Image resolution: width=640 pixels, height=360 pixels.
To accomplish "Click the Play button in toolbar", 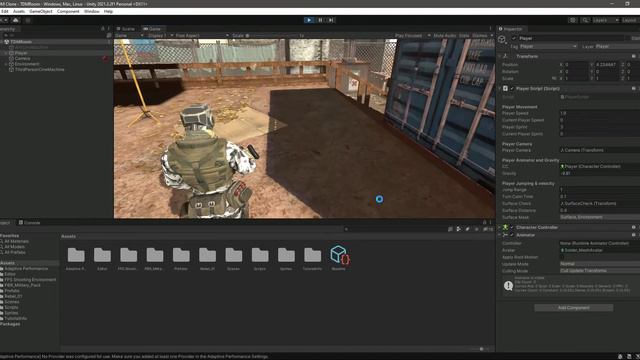I will point(309,20).
